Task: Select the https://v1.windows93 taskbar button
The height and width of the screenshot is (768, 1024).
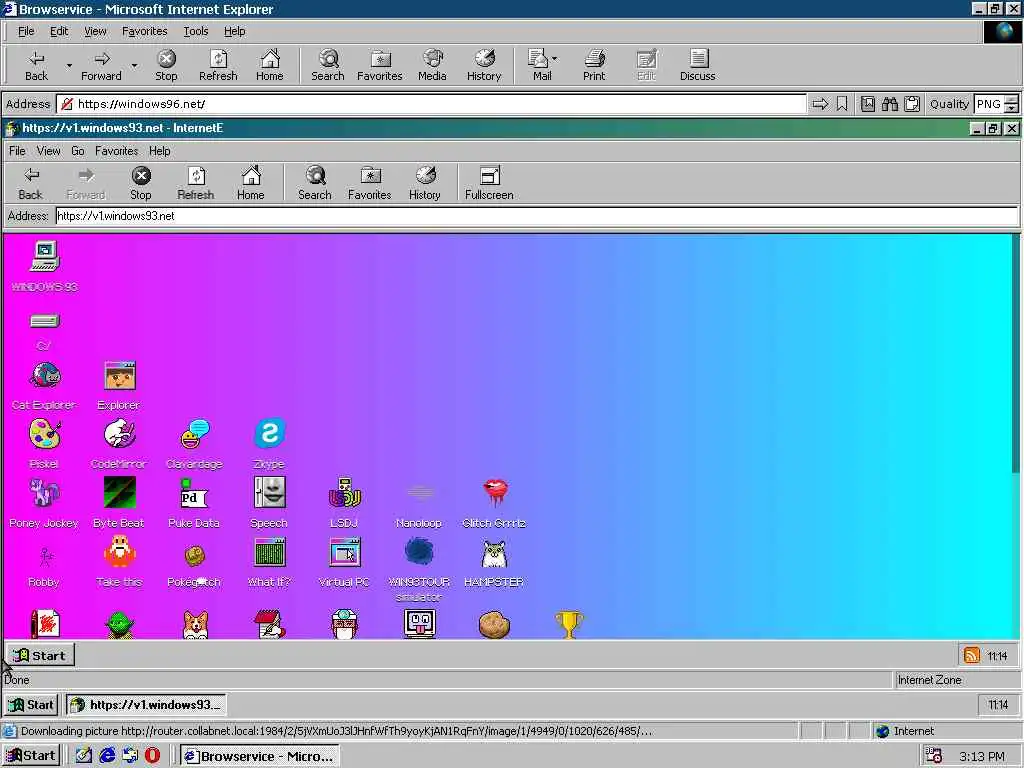Action: (x=146, y=705)
